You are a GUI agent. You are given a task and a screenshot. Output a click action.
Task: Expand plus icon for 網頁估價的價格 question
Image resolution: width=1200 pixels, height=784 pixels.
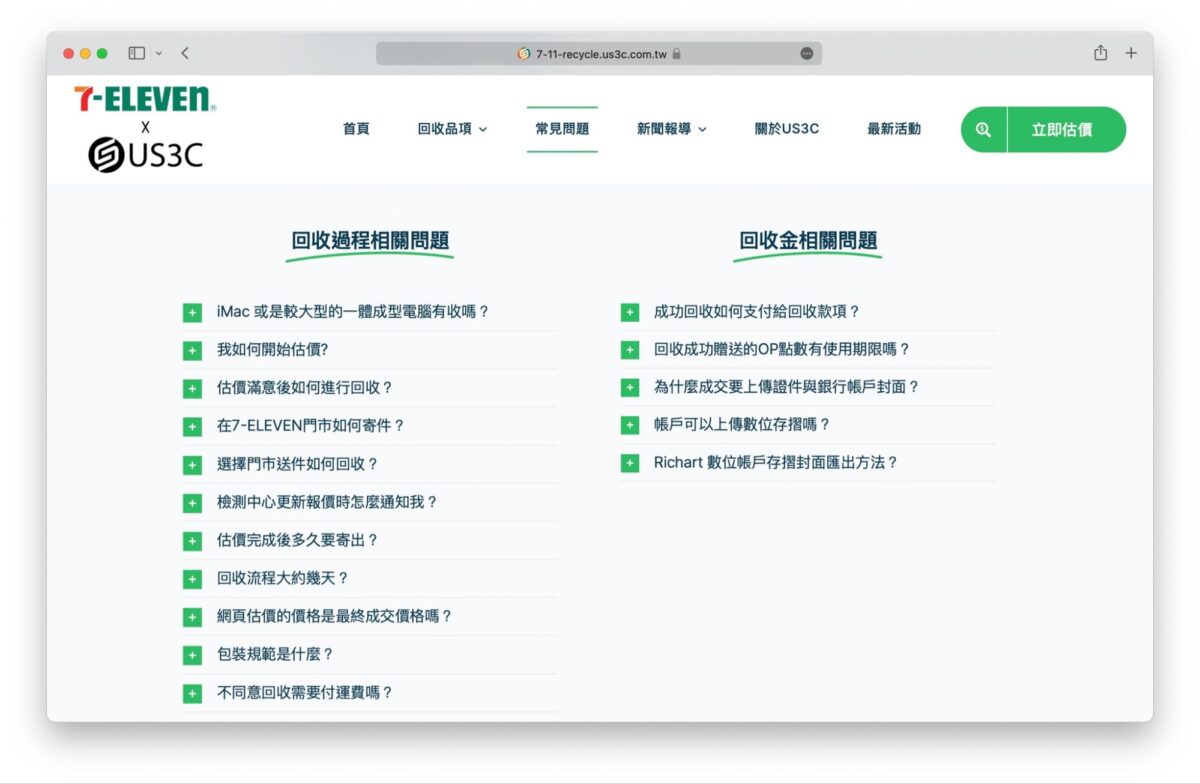192,617
